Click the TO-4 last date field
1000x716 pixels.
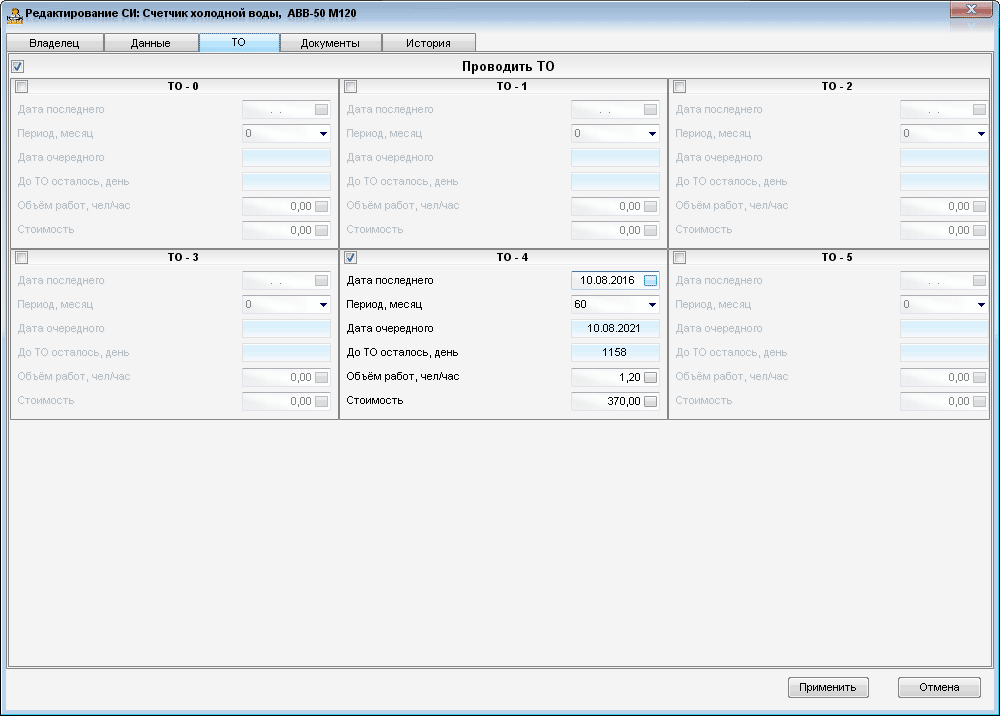click(x=606, y=281)
